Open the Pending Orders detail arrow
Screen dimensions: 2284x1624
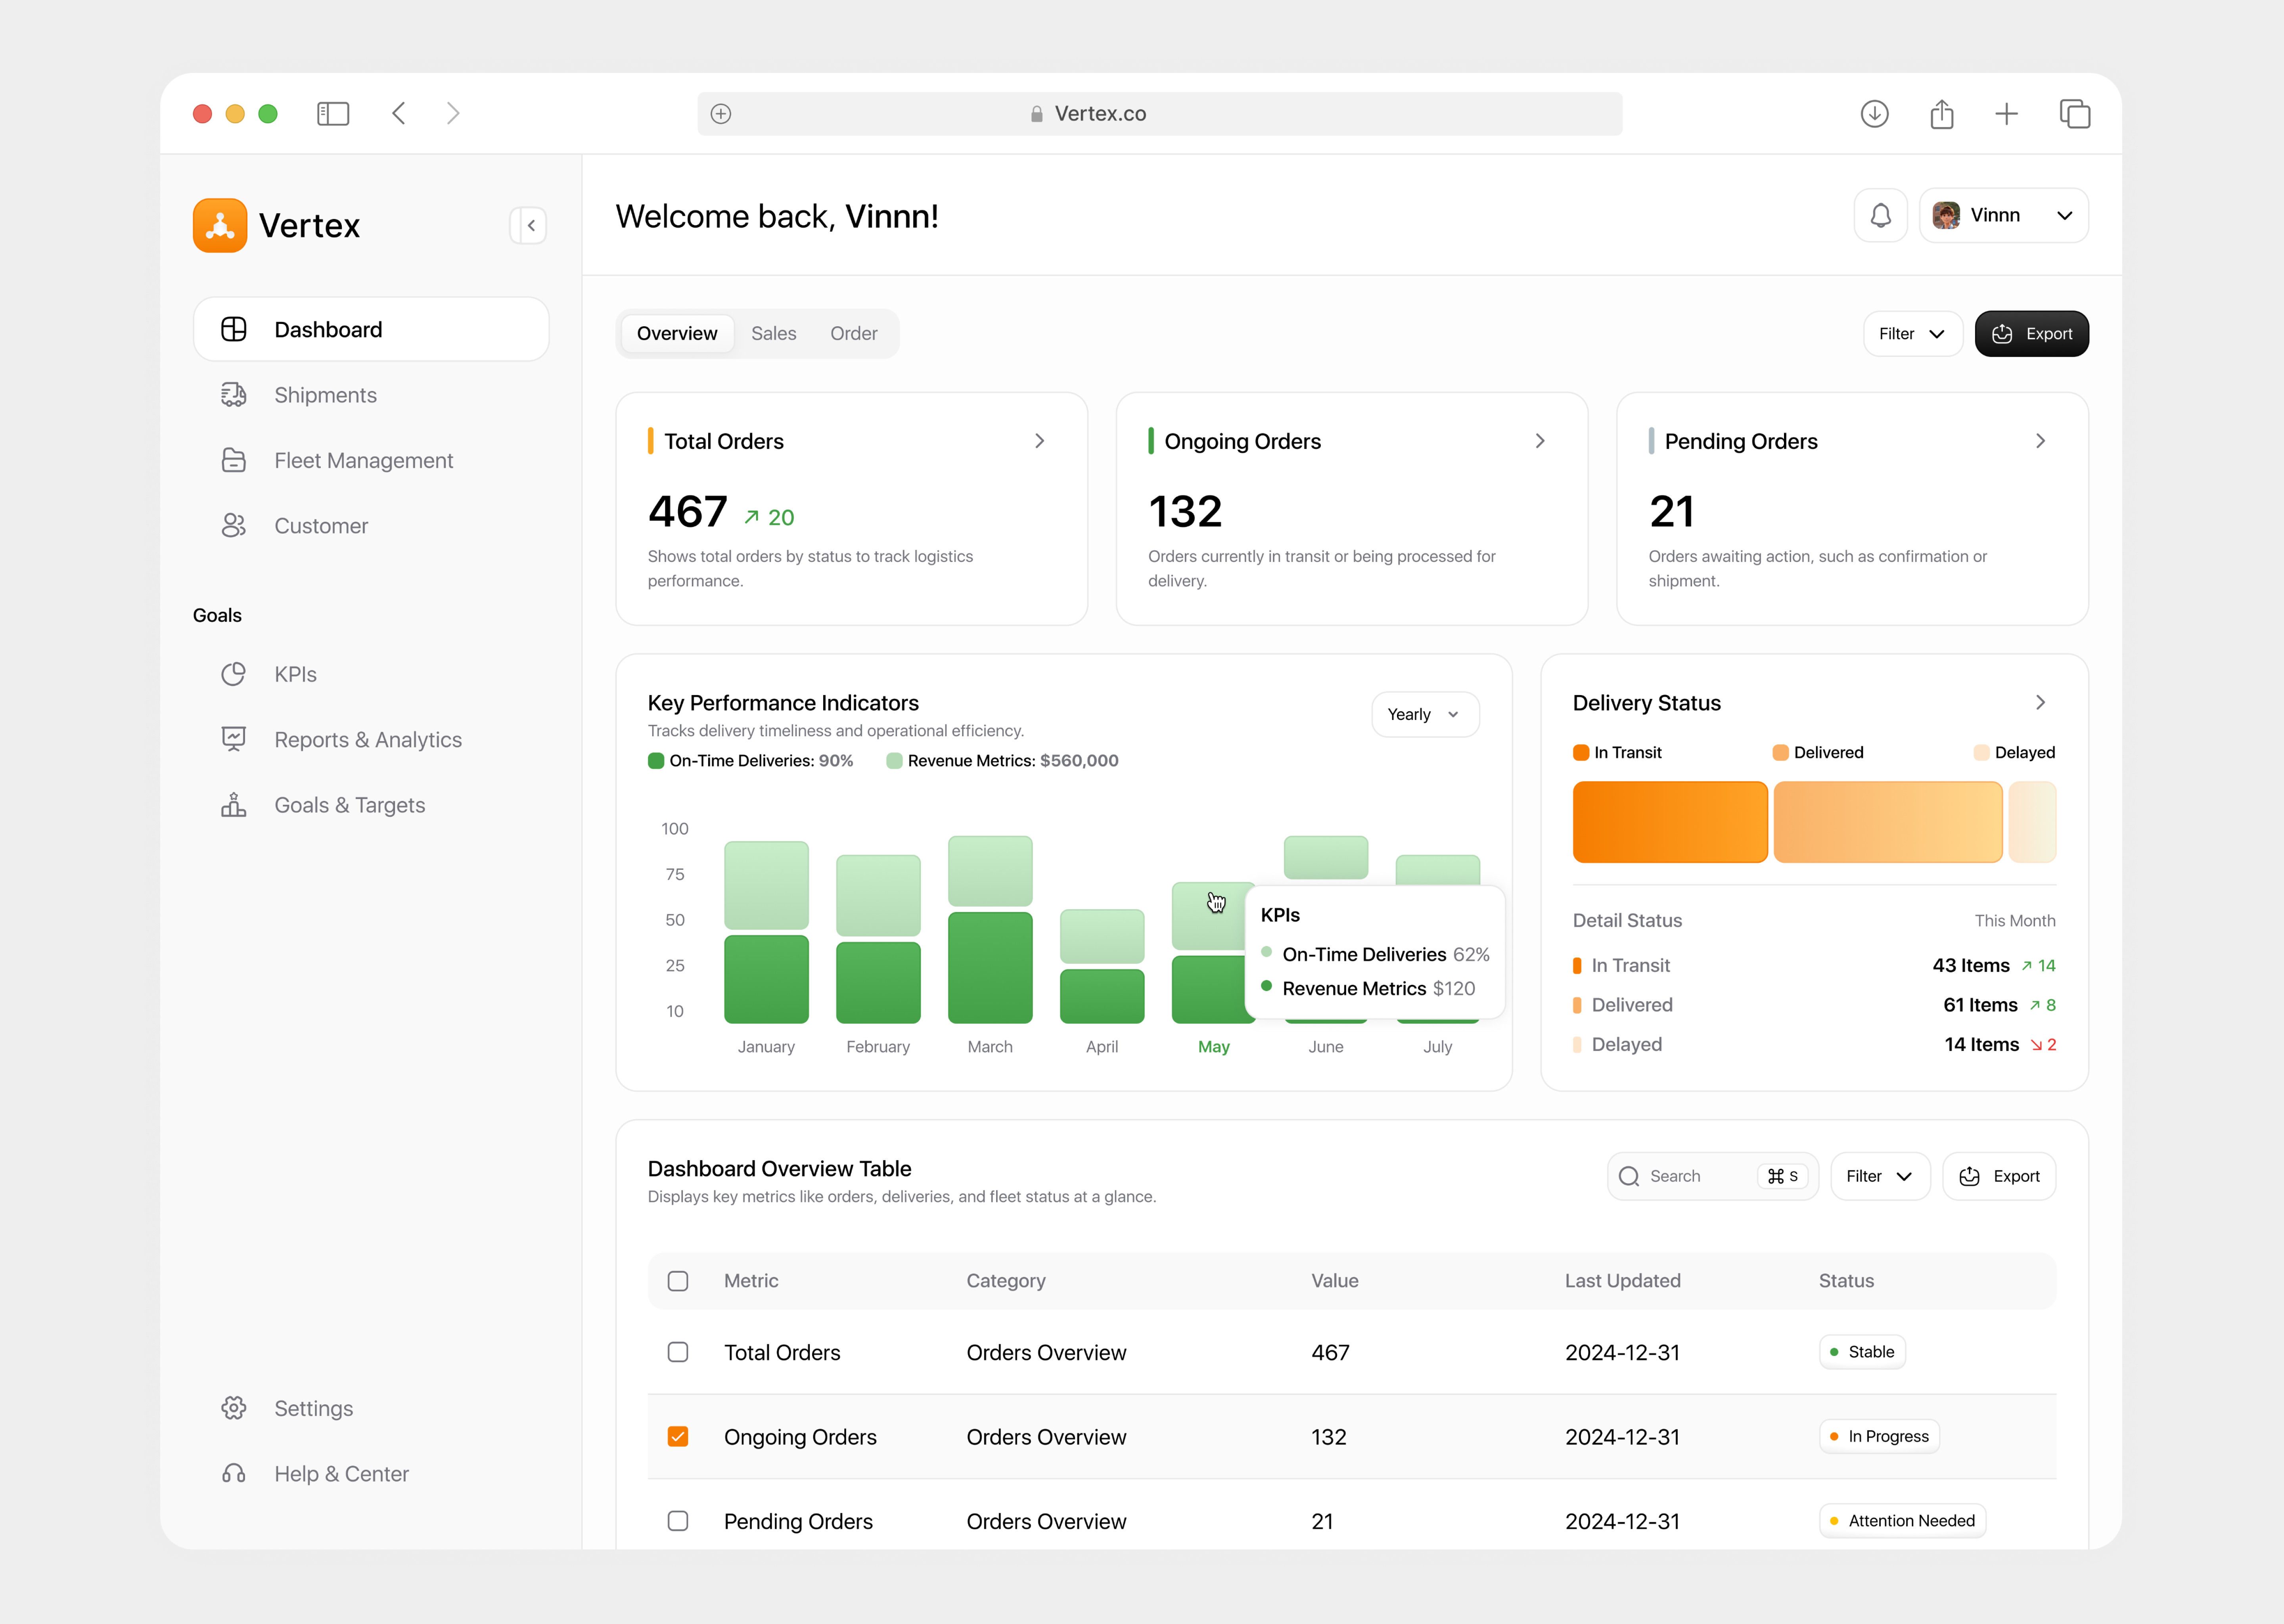(2040, 440)
